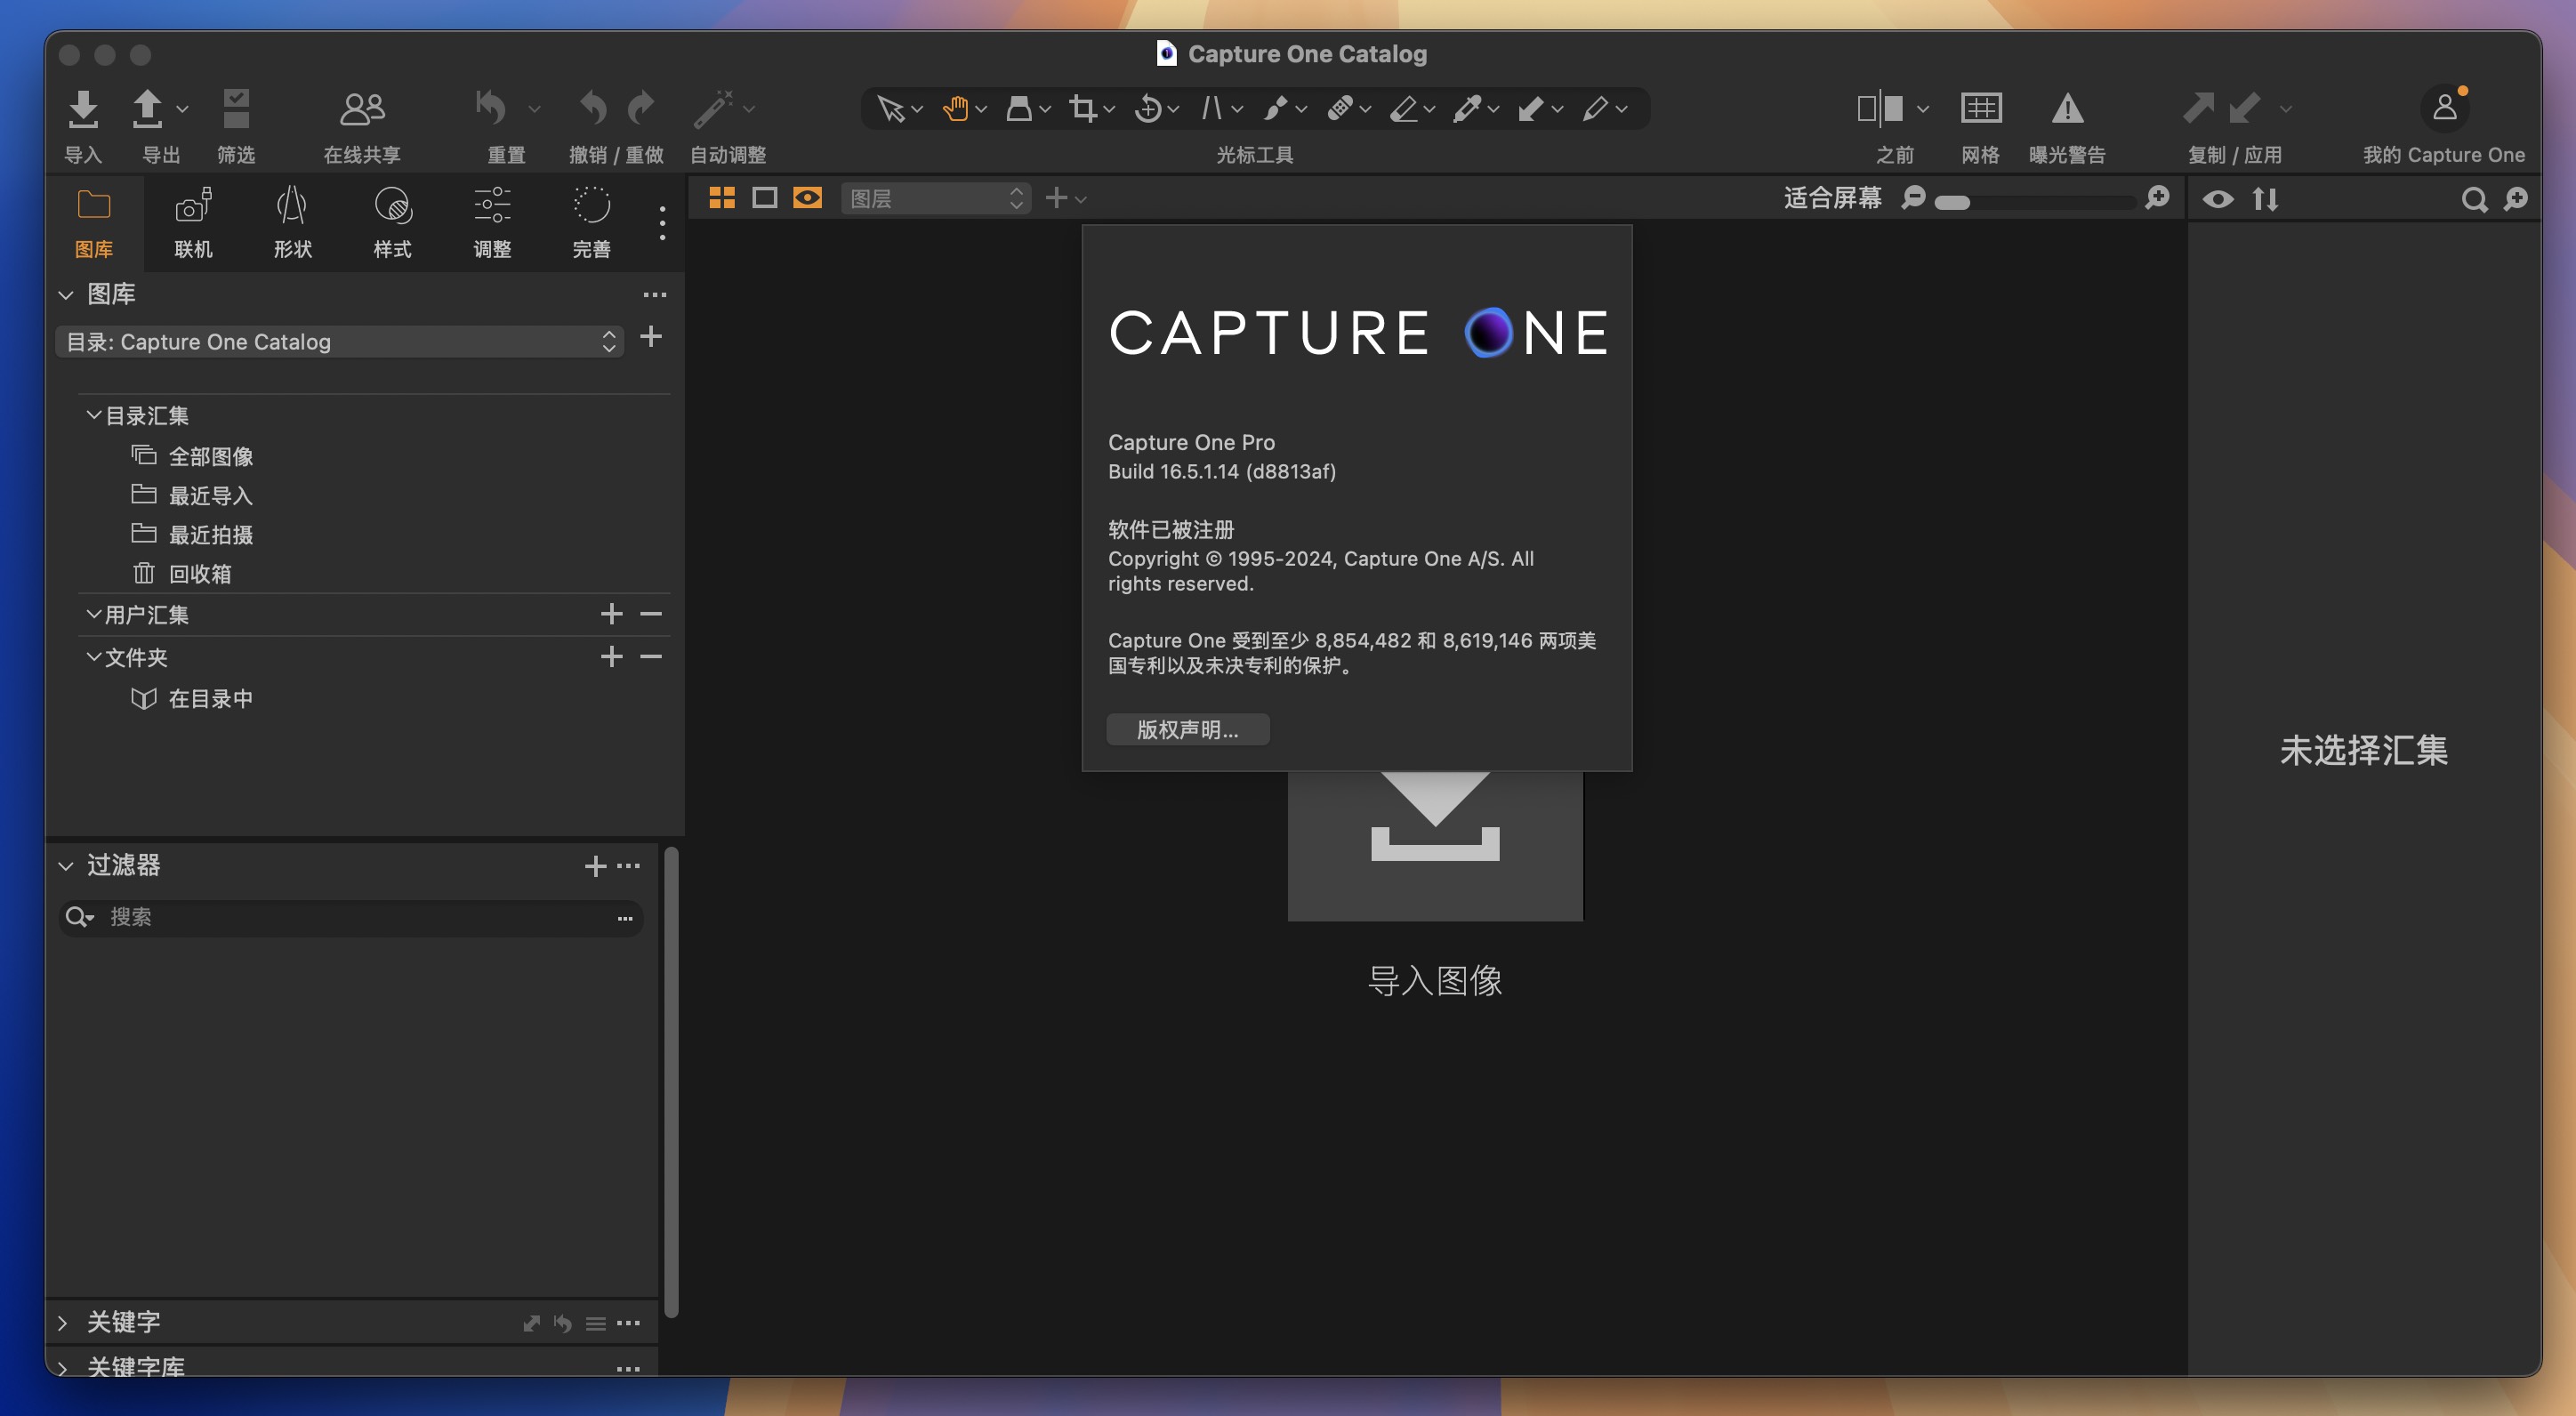
Task: Switch to single image view mode
Action: point(765,198)
